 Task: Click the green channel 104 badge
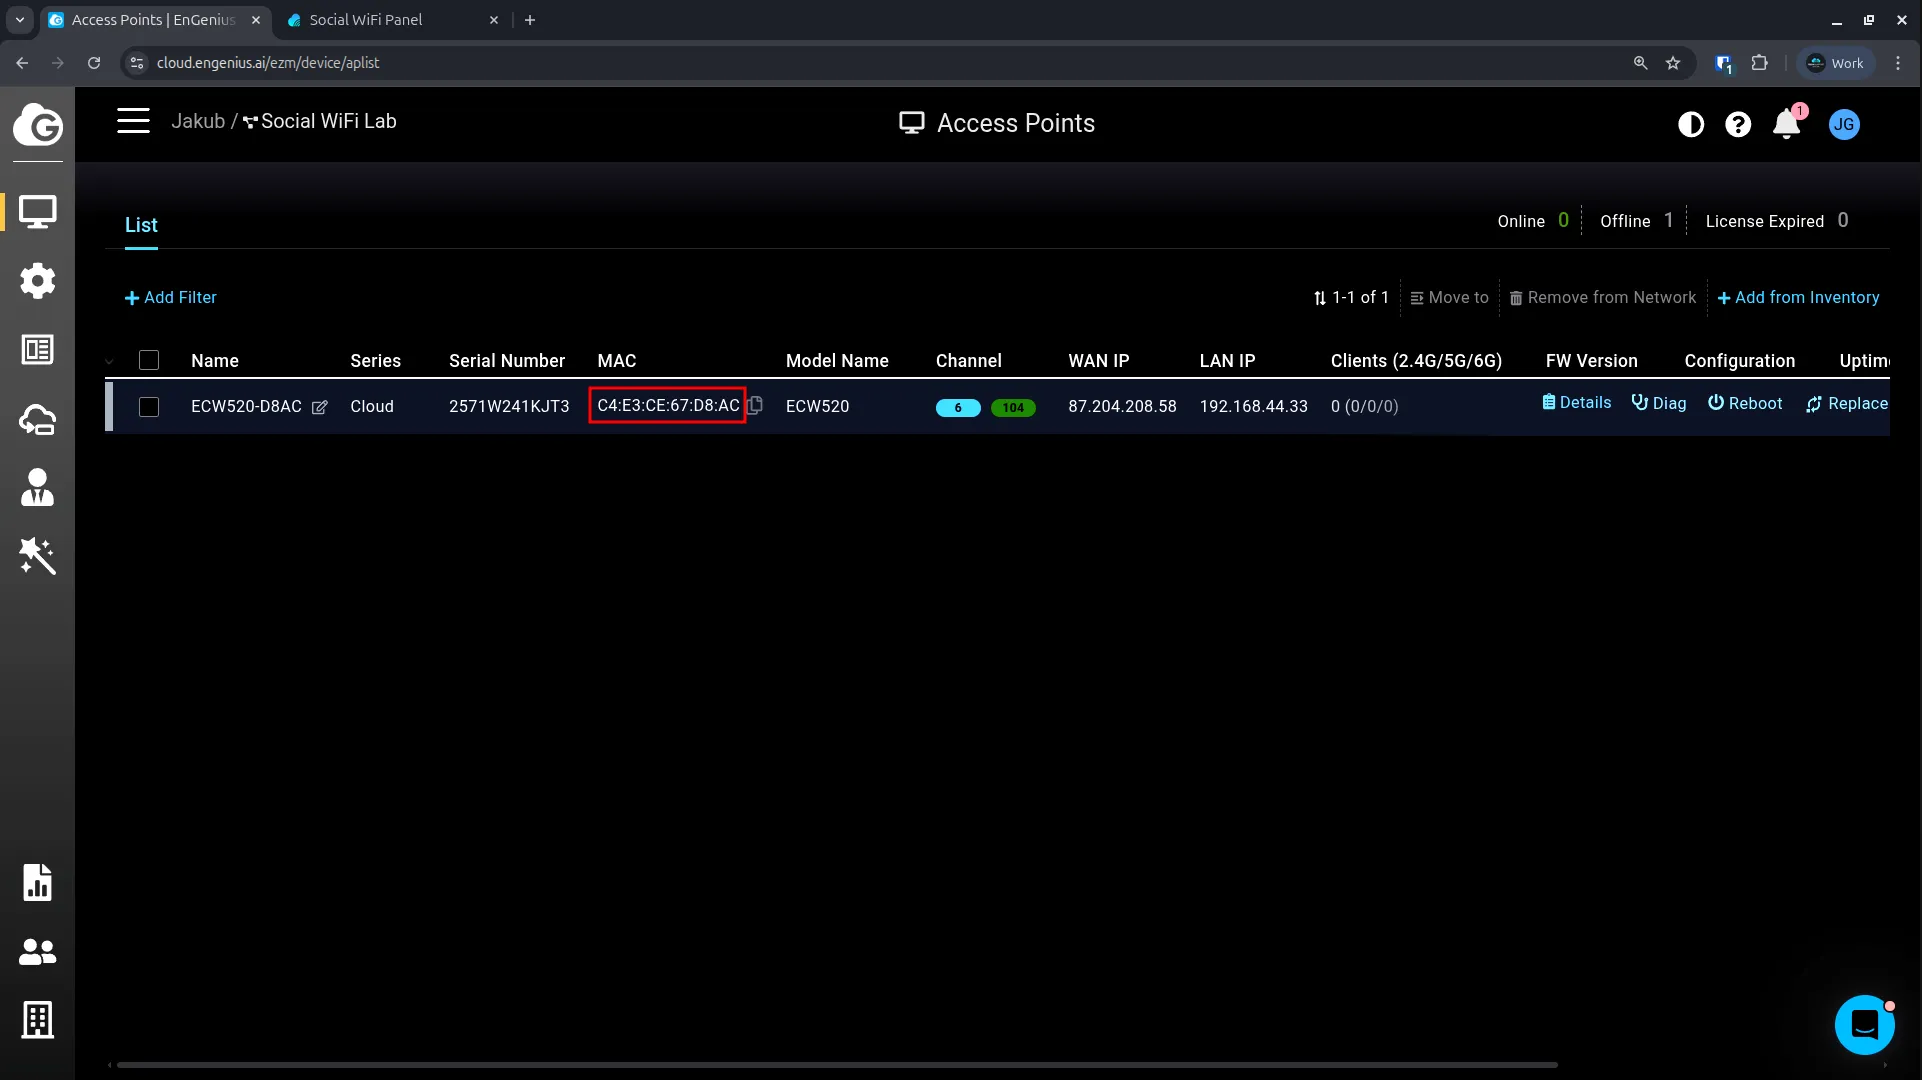click(x=1012, y=407)
